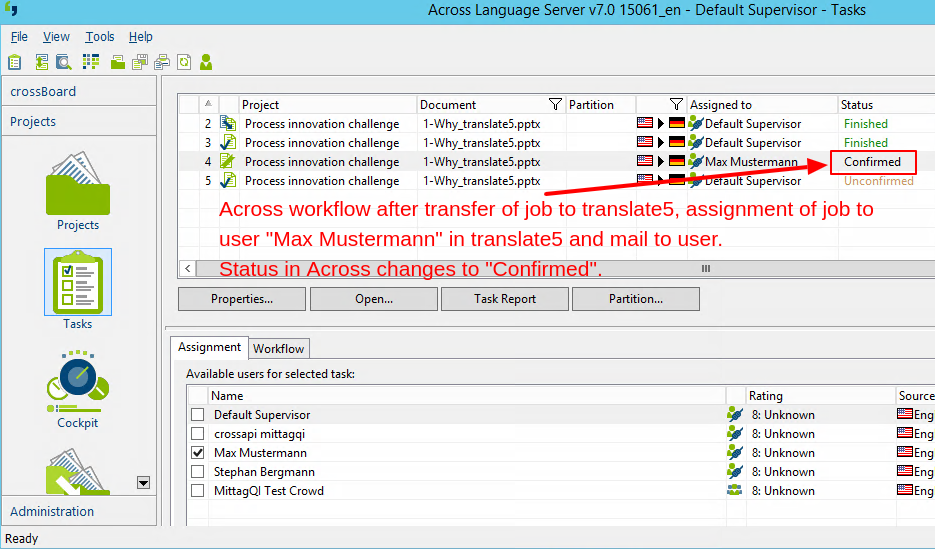Click the colored grid squares toolbar icon

91,62
